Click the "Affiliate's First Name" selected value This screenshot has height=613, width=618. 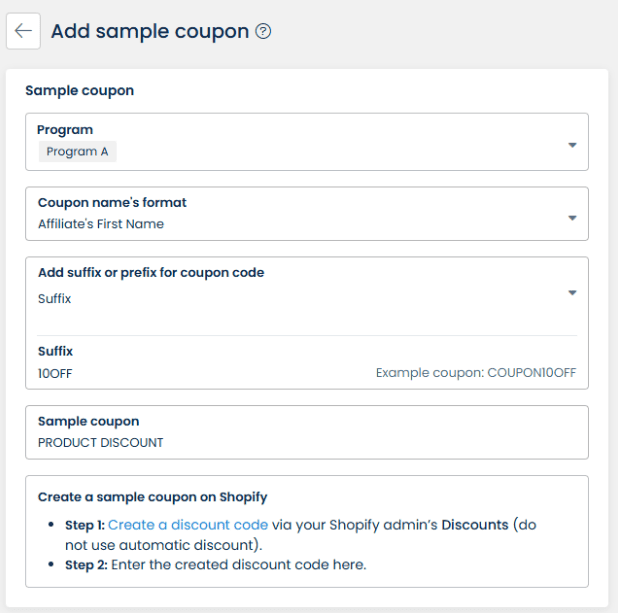point(101,224)
